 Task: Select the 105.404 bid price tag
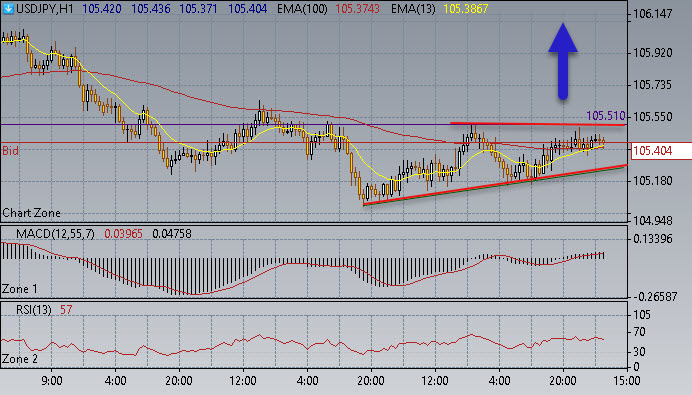pos(661,151)
